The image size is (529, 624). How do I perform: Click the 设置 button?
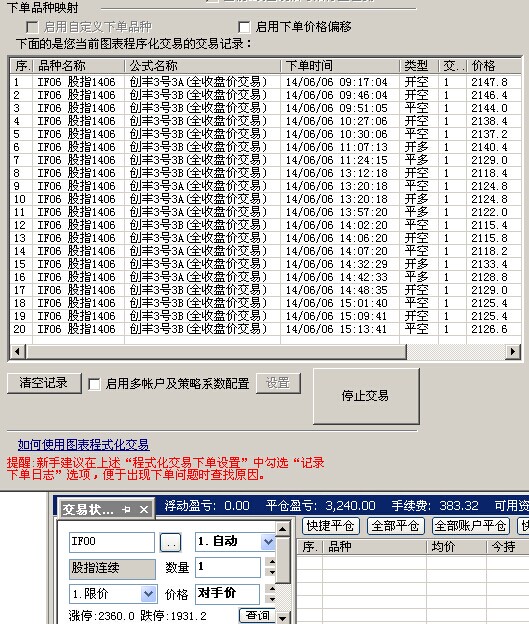coord(278,383)
